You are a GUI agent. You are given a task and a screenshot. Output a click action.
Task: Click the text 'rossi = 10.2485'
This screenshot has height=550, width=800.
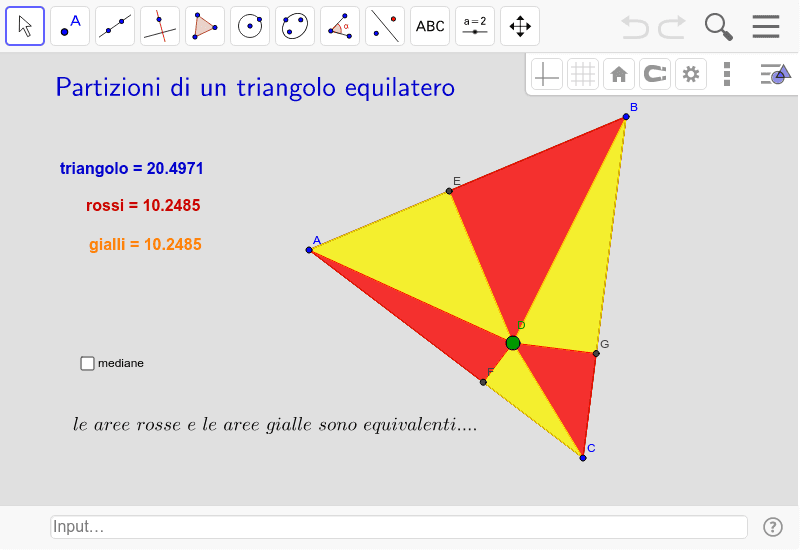coord(143,206)
